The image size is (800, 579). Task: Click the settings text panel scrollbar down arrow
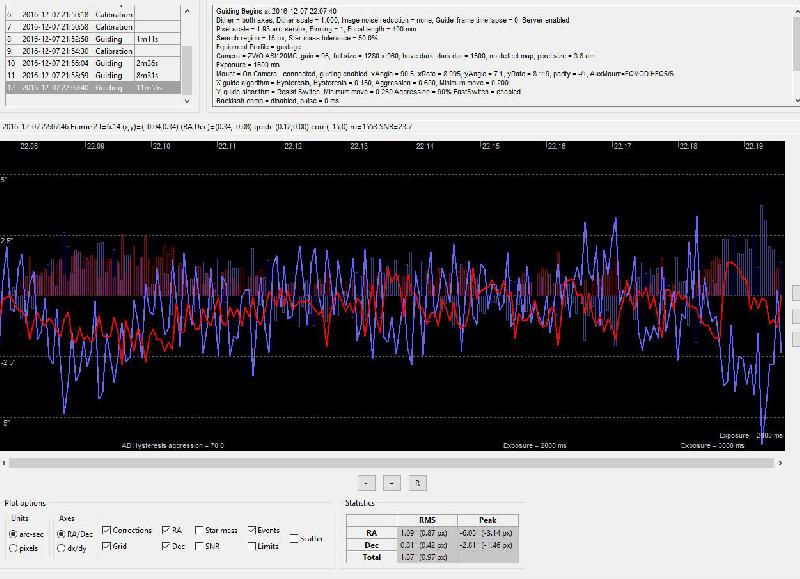(x=797, y=101)
